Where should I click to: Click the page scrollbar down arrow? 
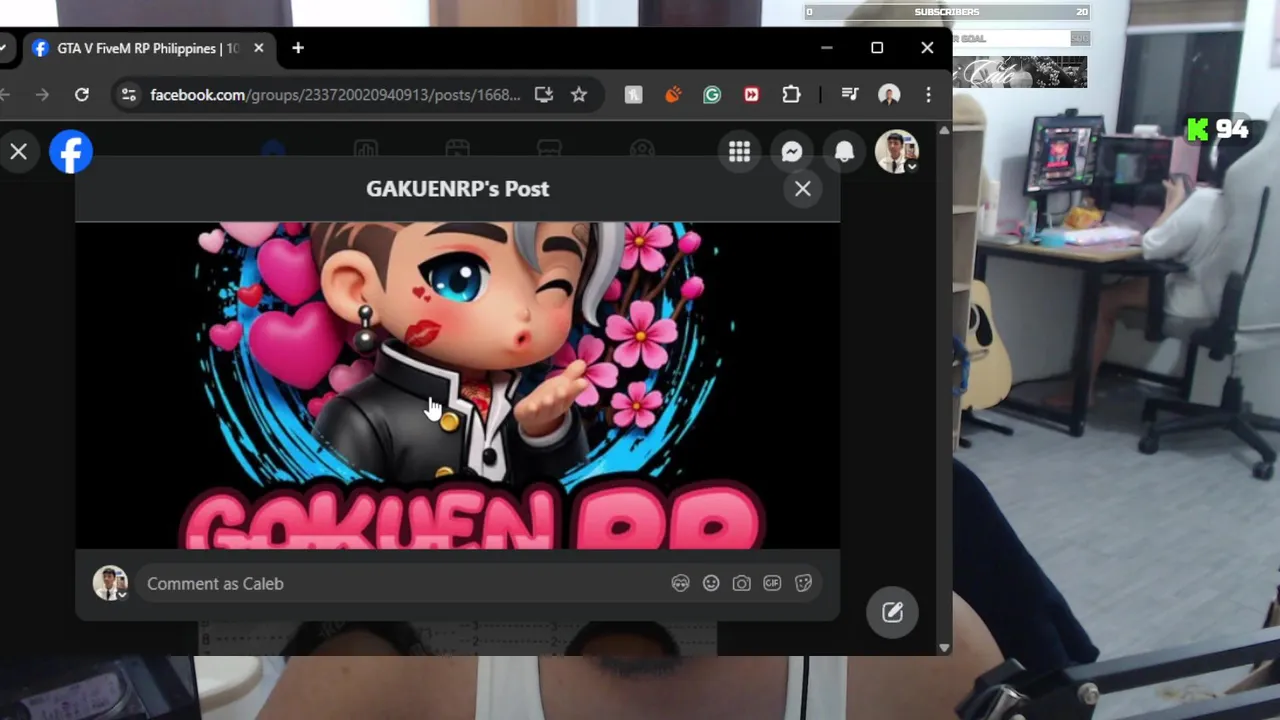(944, 648)
